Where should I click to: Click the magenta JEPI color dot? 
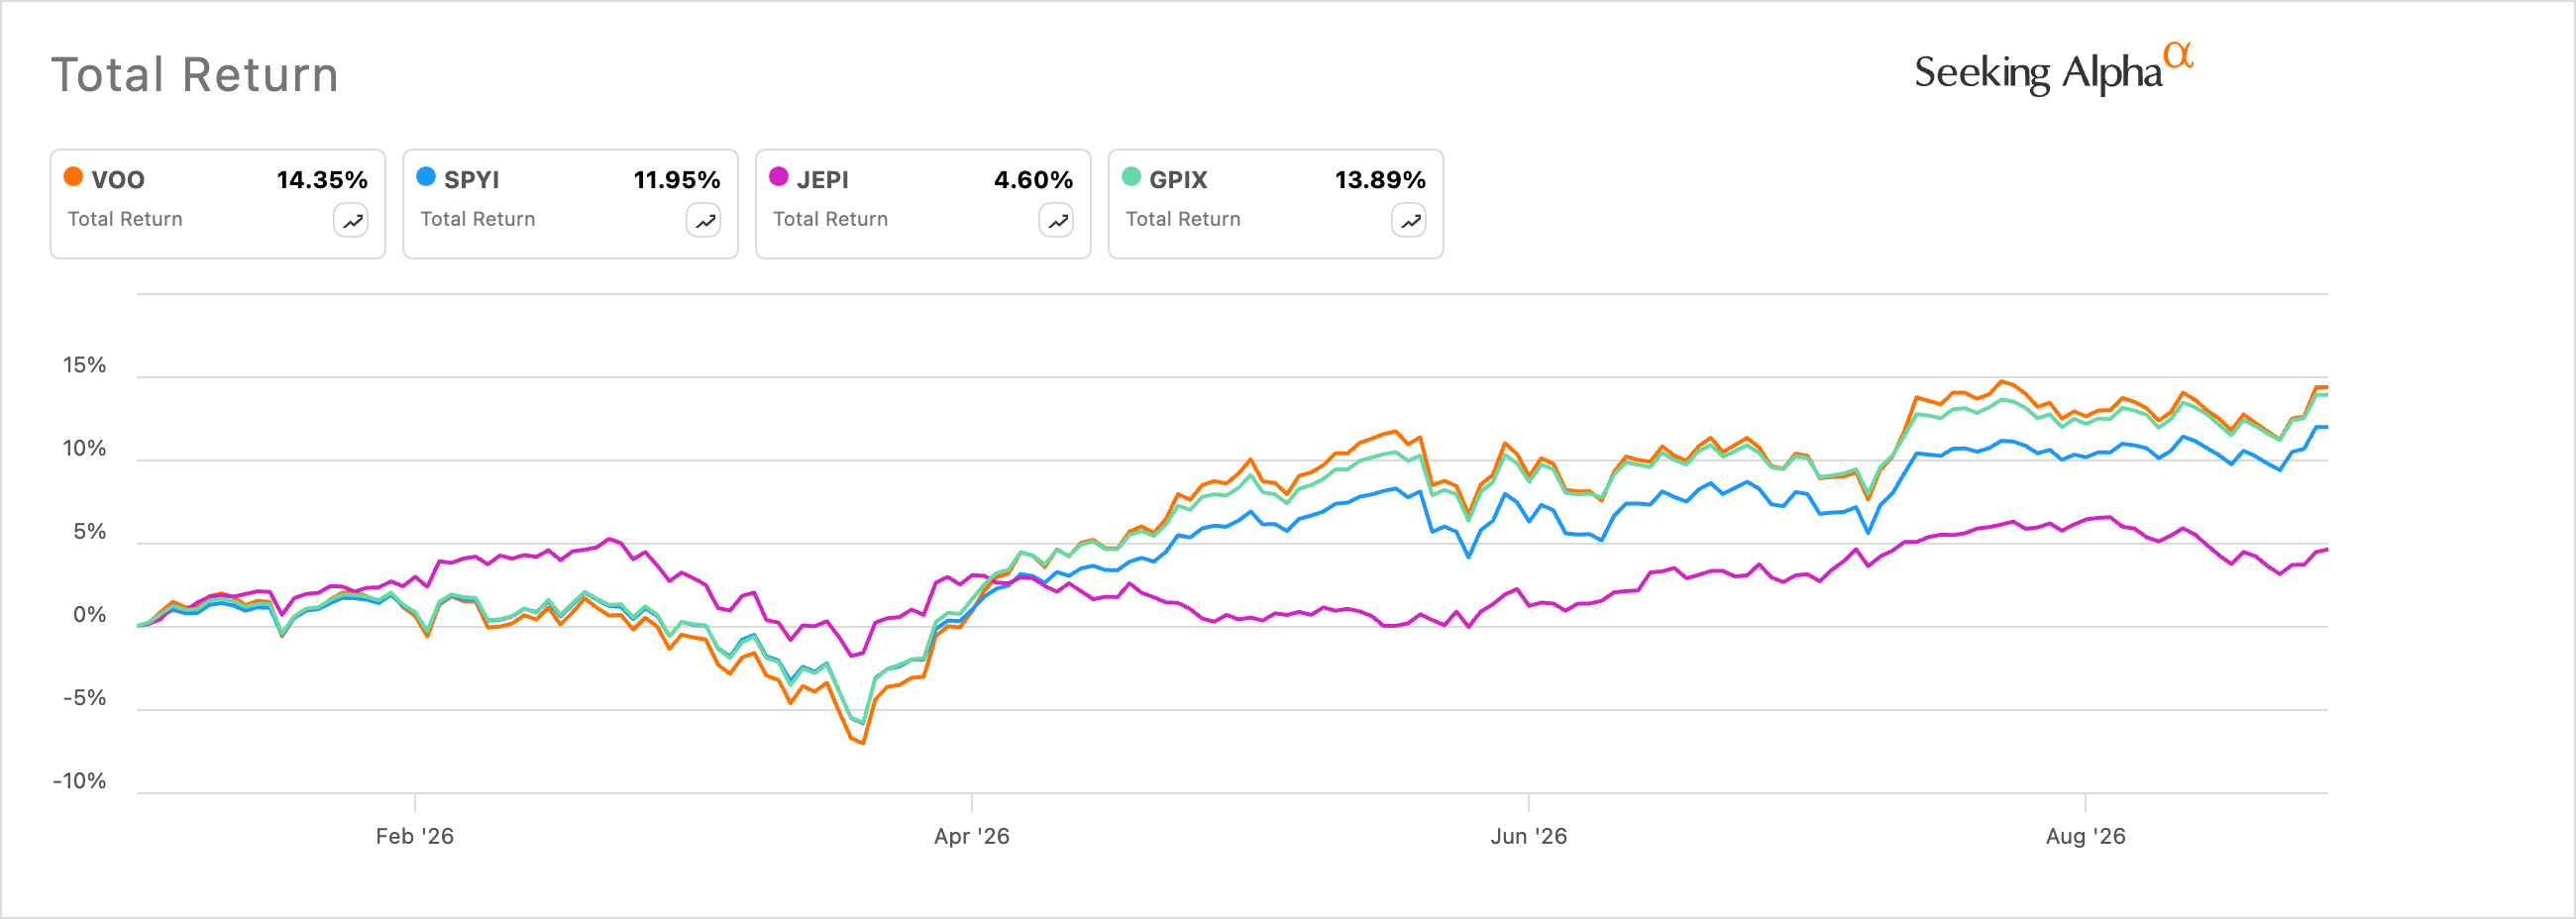pyautogui.click(x=779, y=177)
